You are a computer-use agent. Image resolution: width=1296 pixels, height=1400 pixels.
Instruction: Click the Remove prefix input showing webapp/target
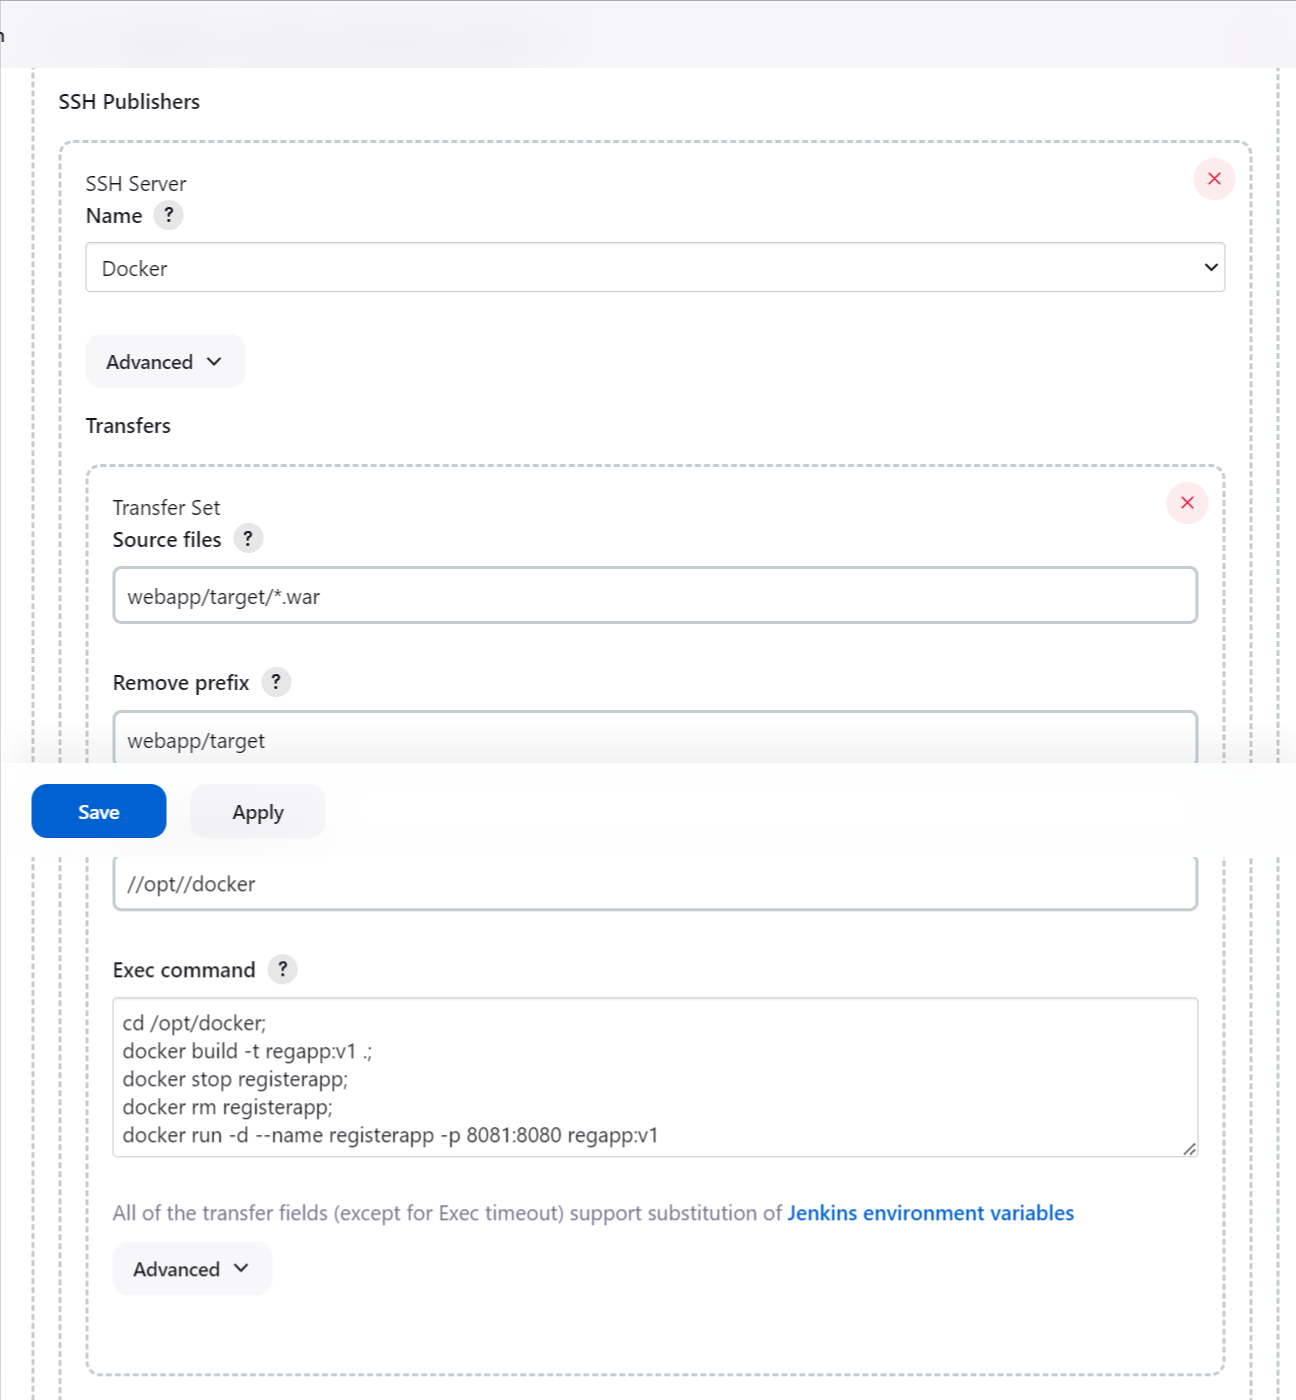click(x=655, y=740)
